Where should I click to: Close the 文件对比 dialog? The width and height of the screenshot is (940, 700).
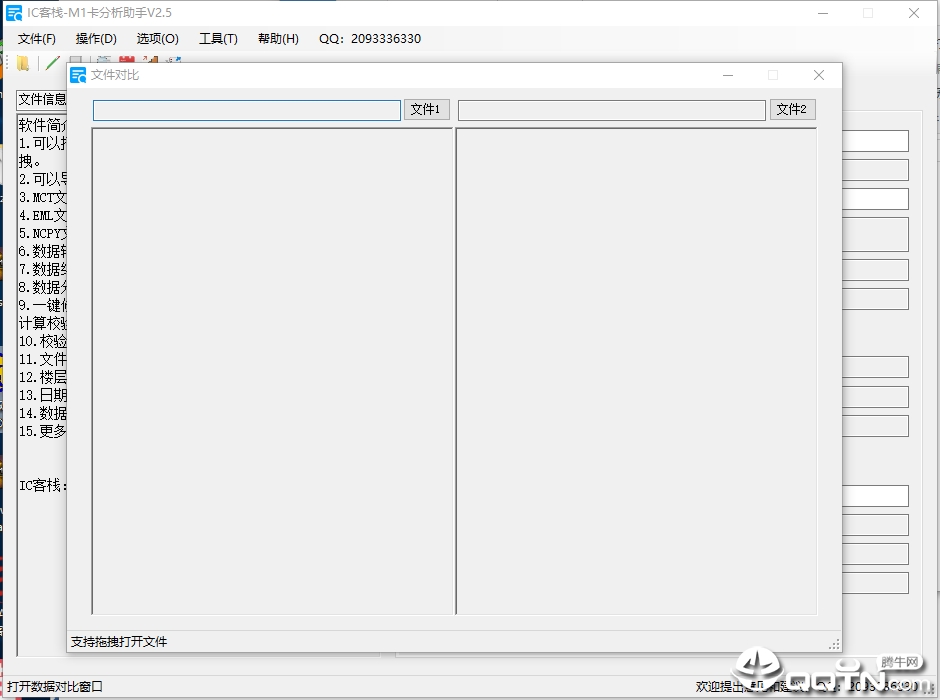tap(819, 75)
